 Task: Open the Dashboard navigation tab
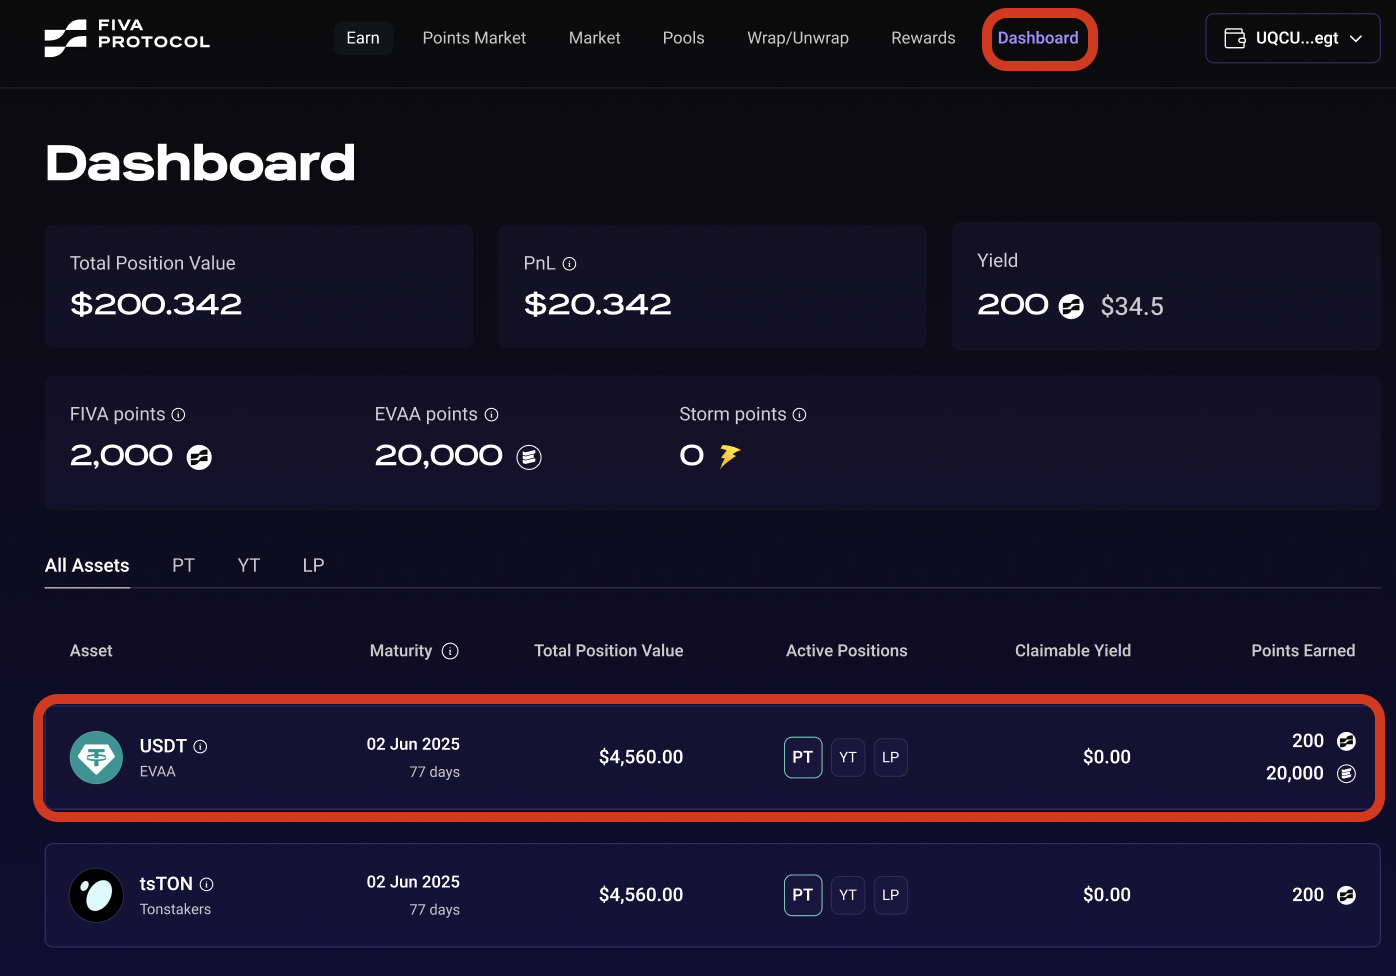[1038, 38]
